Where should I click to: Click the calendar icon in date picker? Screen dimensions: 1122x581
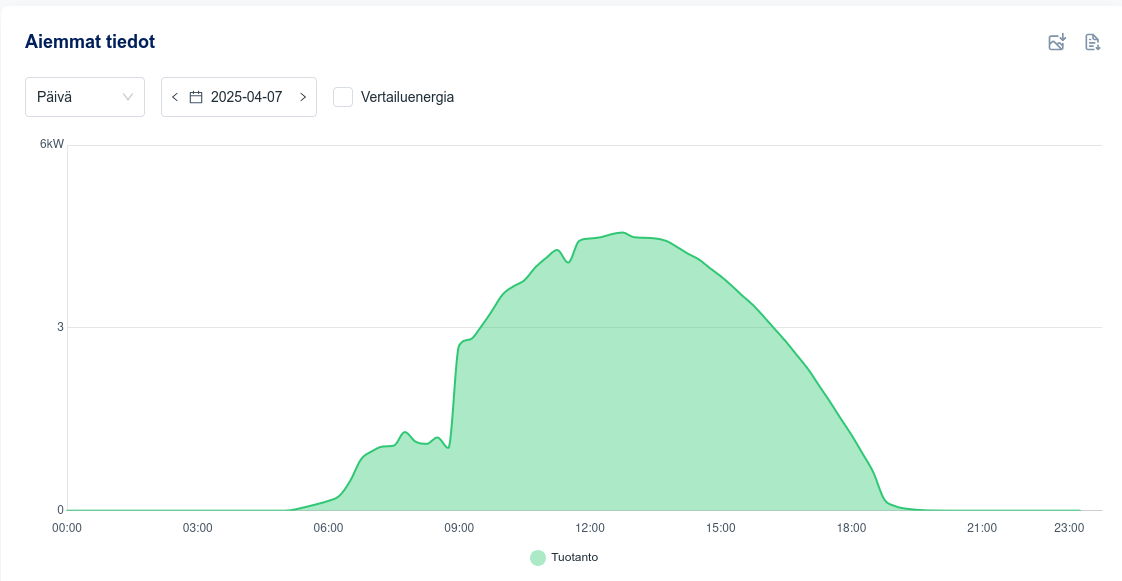pos(196,97)
